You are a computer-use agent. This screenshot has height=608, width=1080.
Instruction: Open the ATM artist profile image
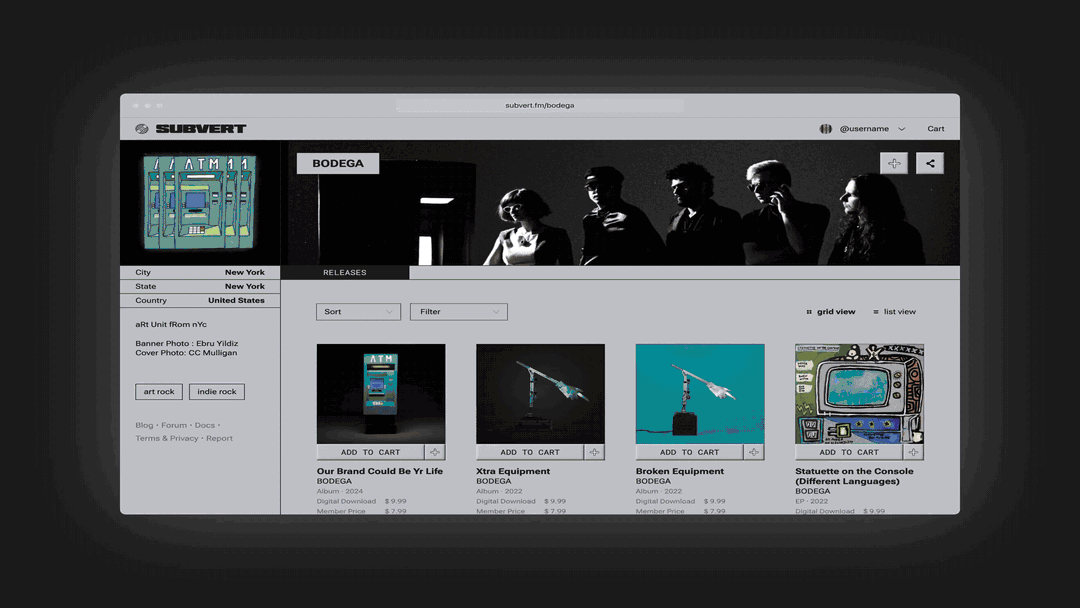pos(200,202)
